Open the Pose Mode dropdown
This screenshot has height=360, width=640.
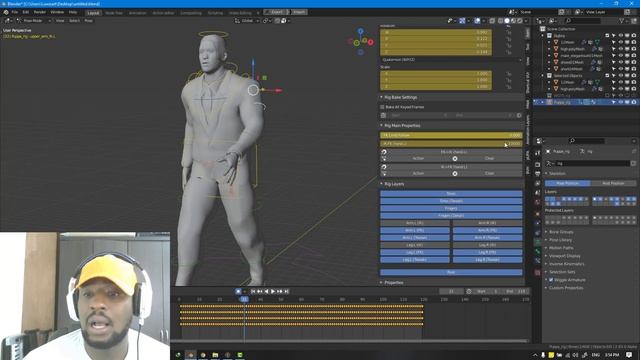click(x=34, y=20)
